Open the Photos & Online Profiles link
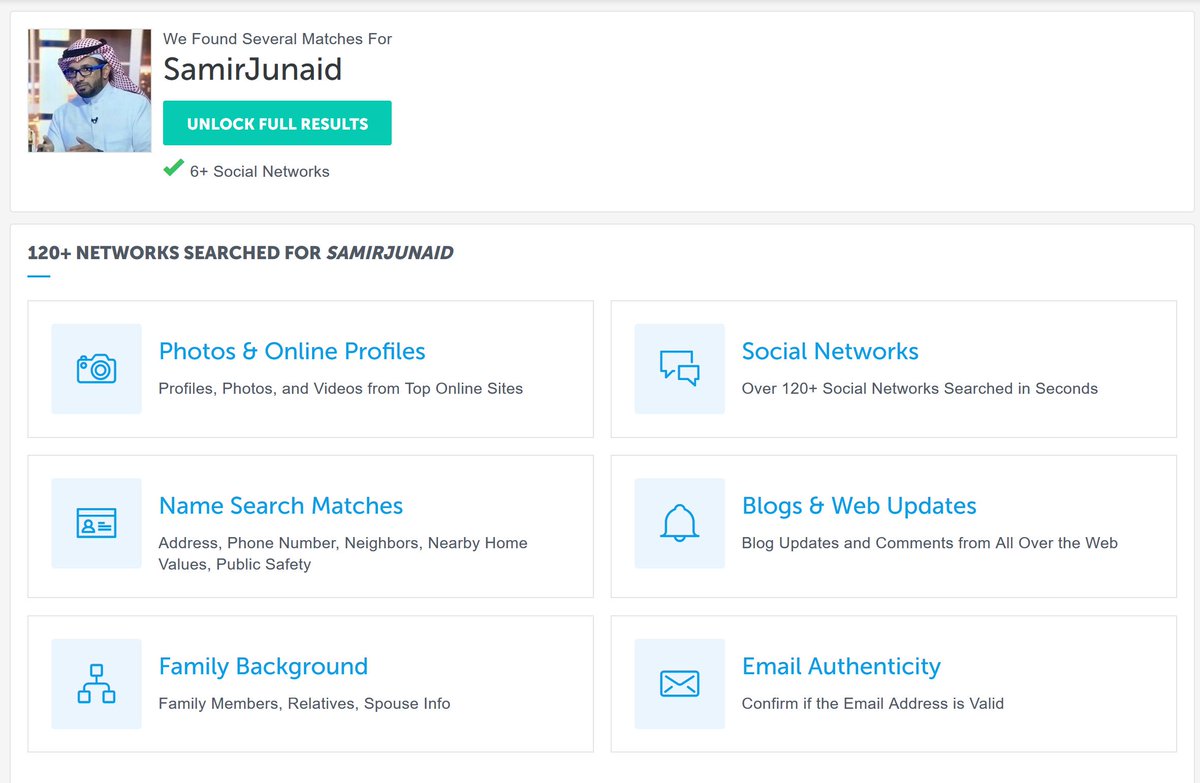Screen dimensions: 1200x783 pyautogui.click(x=292, y=351)
